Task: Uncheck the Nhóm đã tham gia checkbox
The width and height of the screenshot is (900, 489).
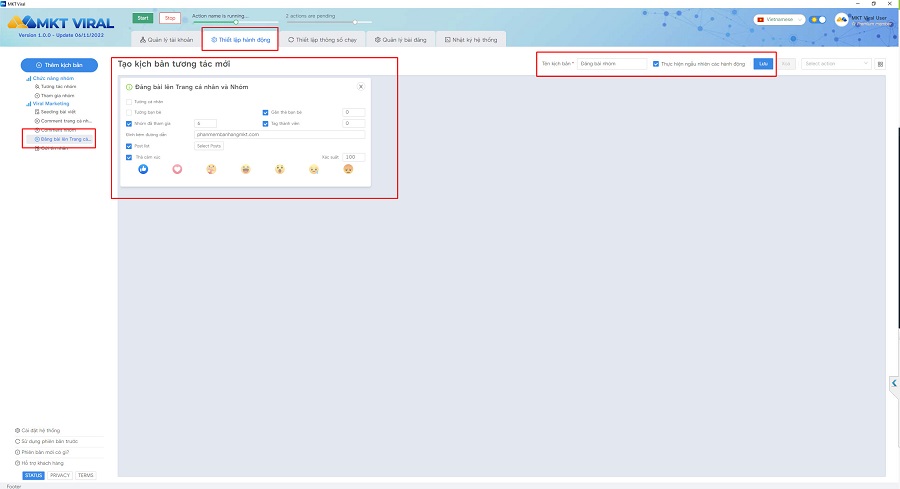Action: [129, 123]
